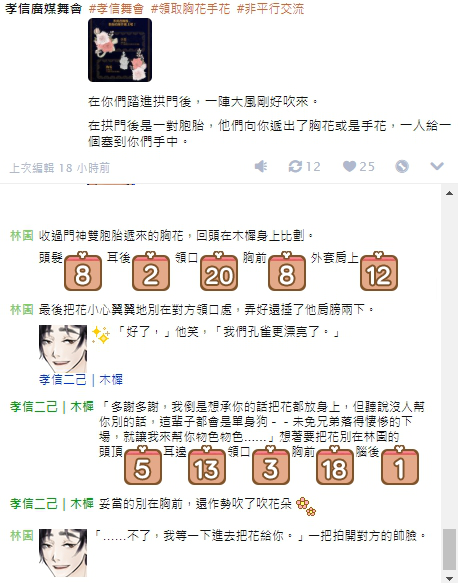The width and height of the screenshot is (458, 583).
Task: Click the dice icon showing 13
Action: click(x=207, y=466)
